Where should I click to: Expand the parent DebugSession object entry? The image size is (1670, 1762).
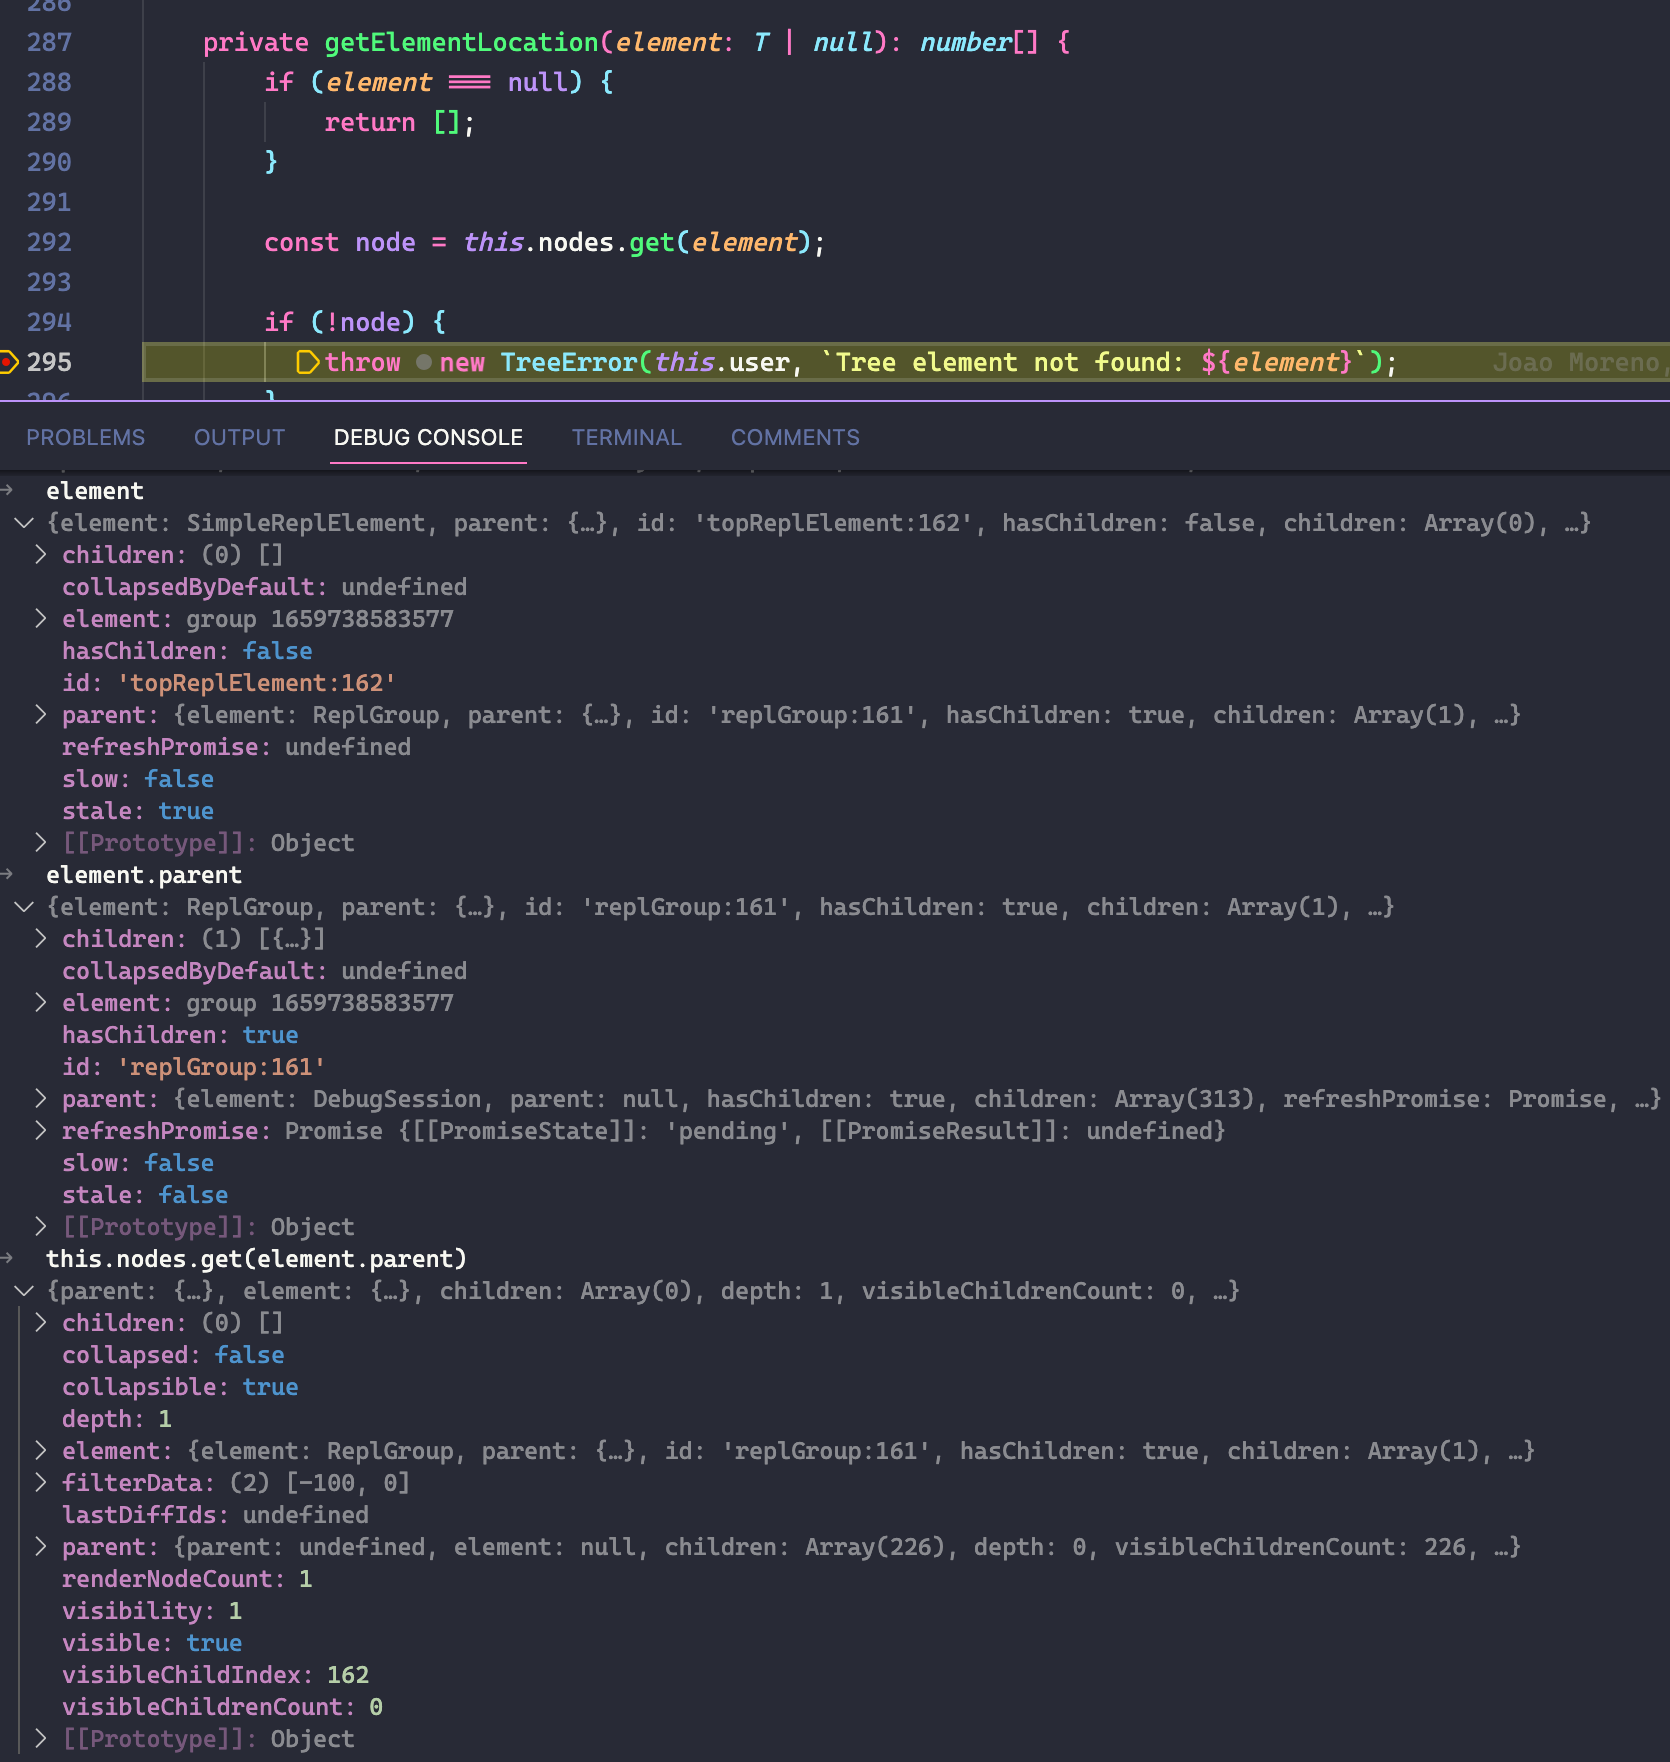tap(40, 1099)
